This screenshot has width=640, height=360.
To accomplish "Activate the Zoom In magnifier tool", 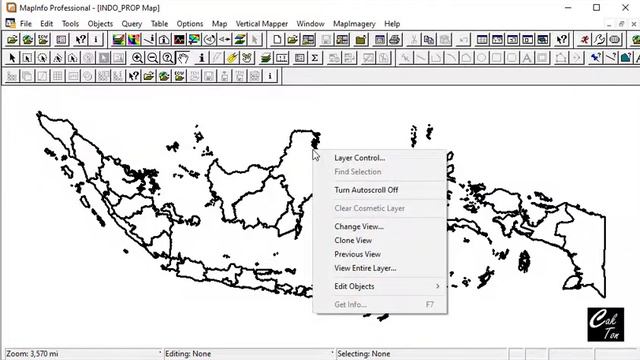I will click(137, 58).
